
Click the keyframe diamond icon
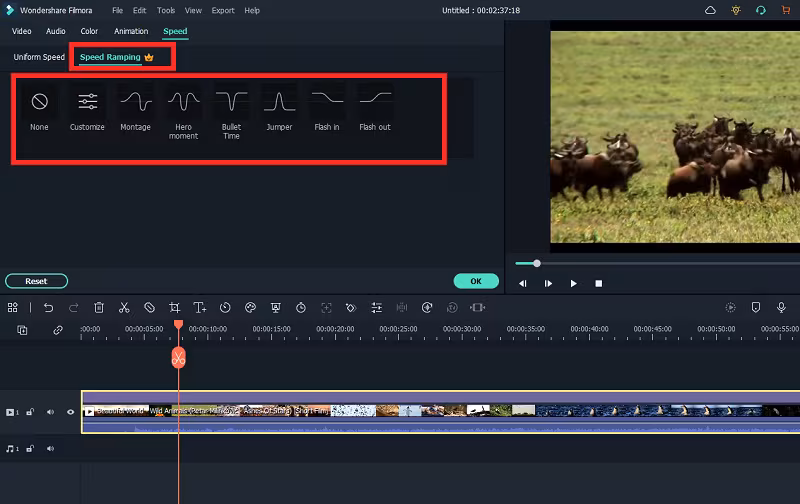coord(351,308)
